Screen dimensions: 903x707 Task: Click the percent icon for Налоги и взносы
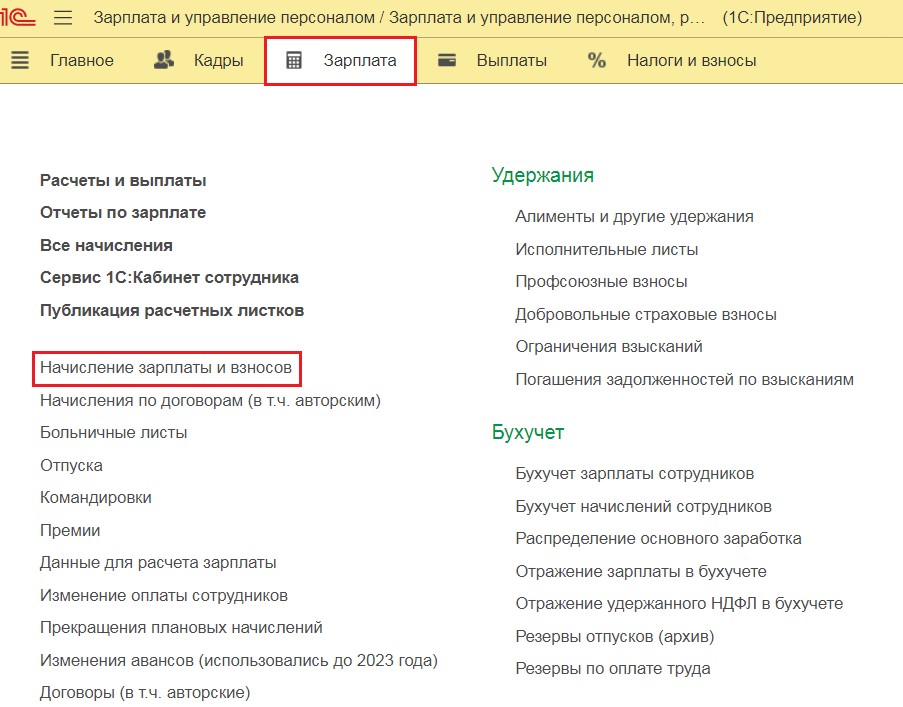(597, 60)
